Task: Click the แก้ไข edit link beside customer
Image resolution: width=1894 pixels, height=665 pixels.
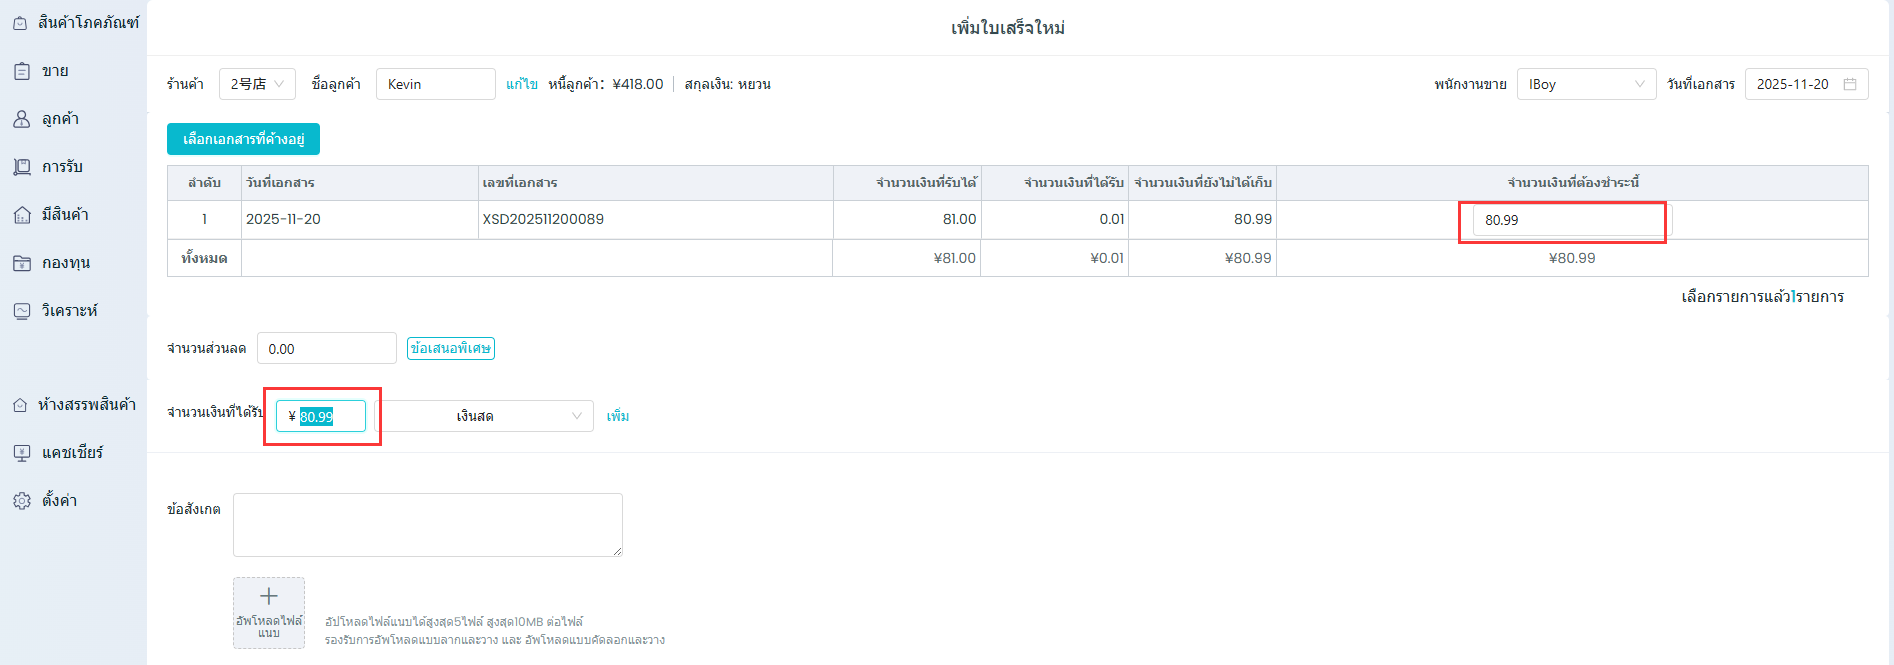Action: coord(521,84)
